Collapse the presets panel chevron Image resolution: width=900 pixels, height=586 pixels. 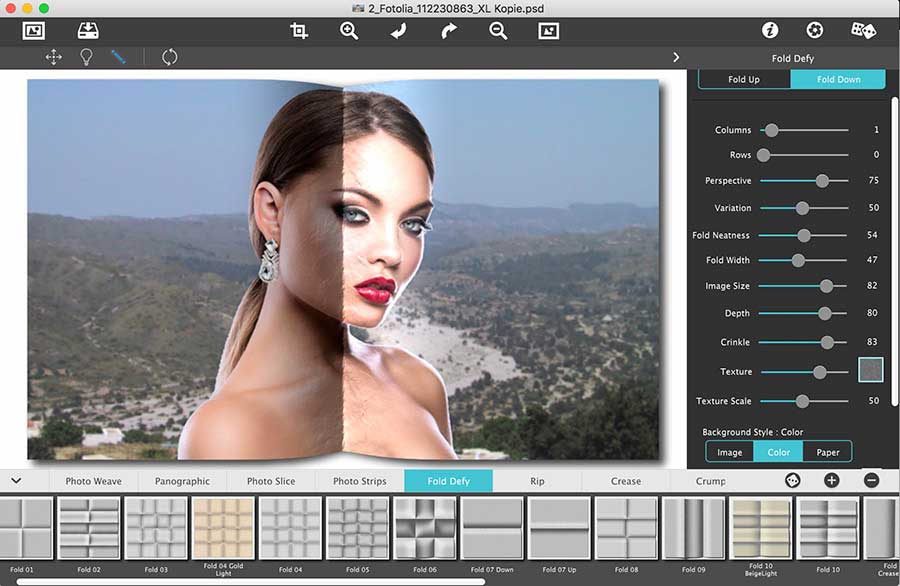(16, 481)
